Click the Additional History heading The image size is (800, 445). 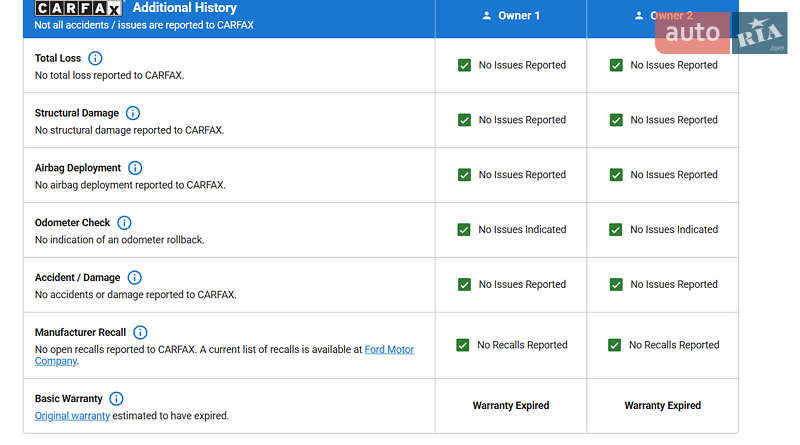[x=184, y=8]
